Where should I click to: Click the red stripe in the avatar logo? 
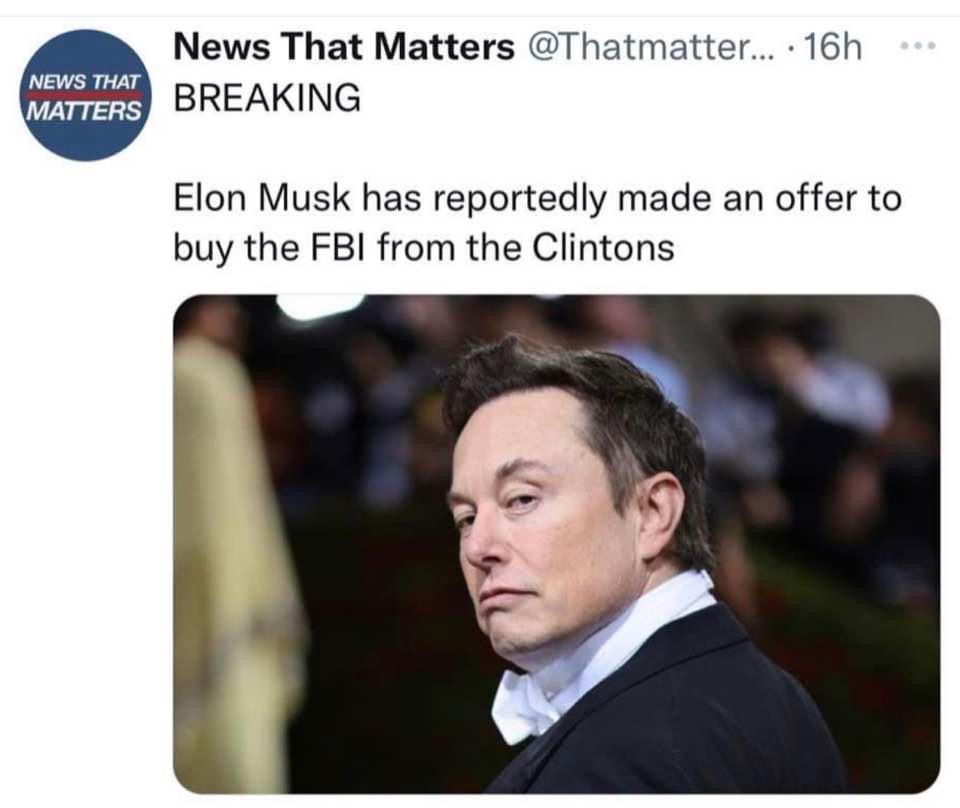pos(84,95)
